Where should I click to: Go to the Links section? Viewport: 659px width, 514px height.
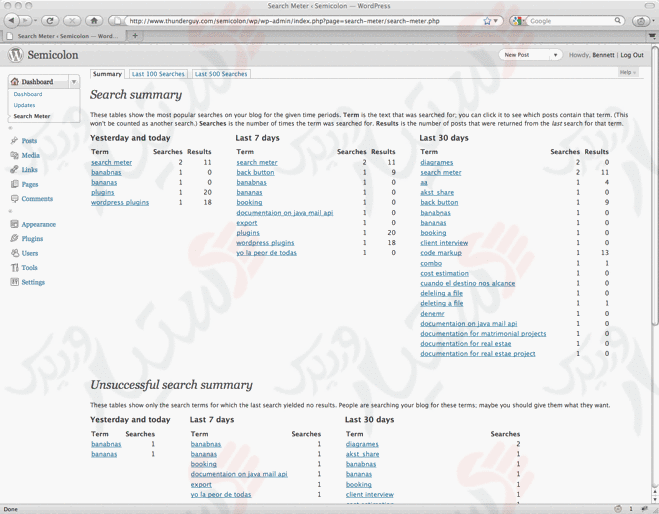coord(29,170)
